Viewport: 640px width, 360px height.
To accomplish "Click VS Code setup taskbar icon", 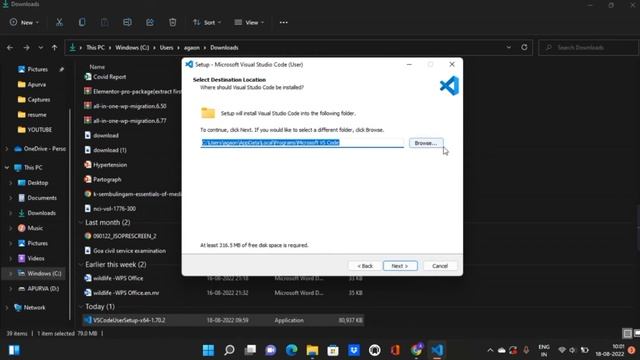I will point(437,350).
